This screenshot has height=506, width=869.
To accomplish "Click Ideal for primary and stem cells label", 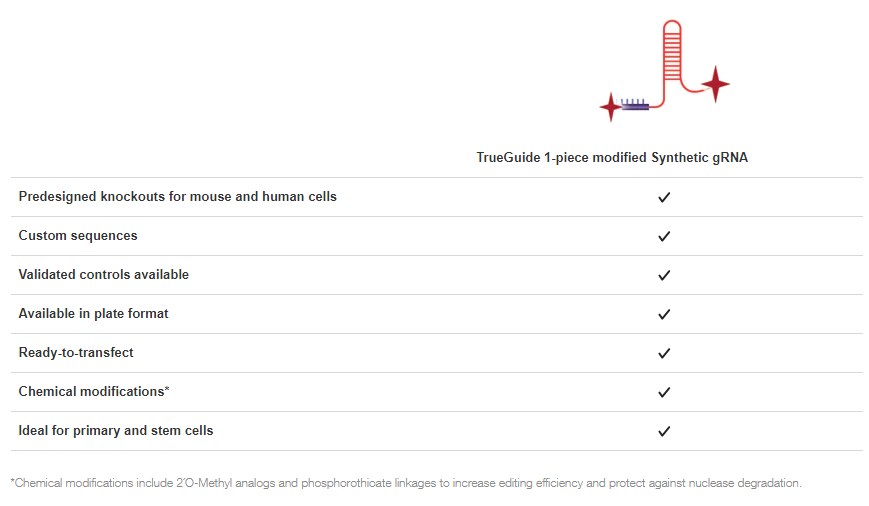I will click(x=116, y=431).
